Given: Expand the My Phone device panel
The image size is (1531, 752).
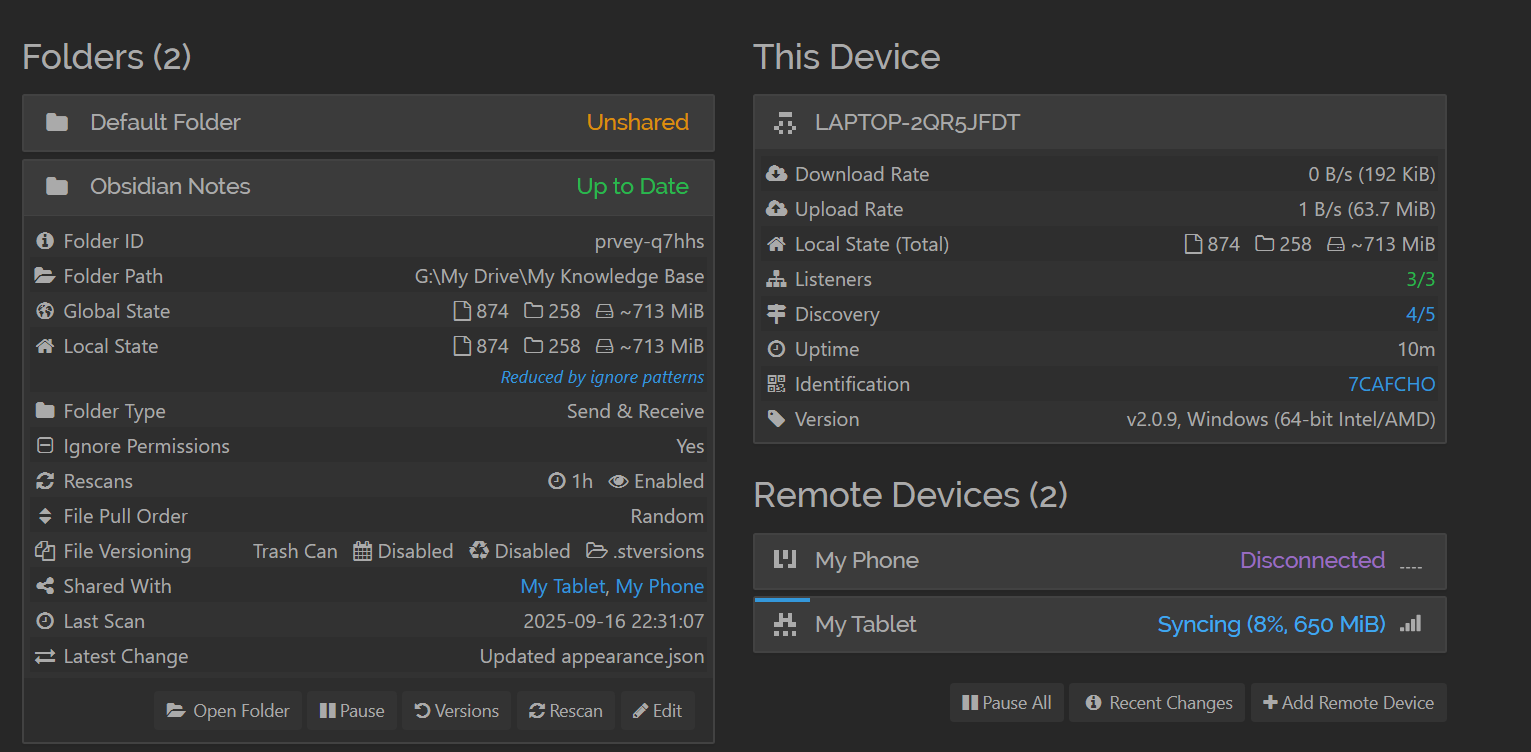Looking at the screenshot, I should click(1099, 561).
